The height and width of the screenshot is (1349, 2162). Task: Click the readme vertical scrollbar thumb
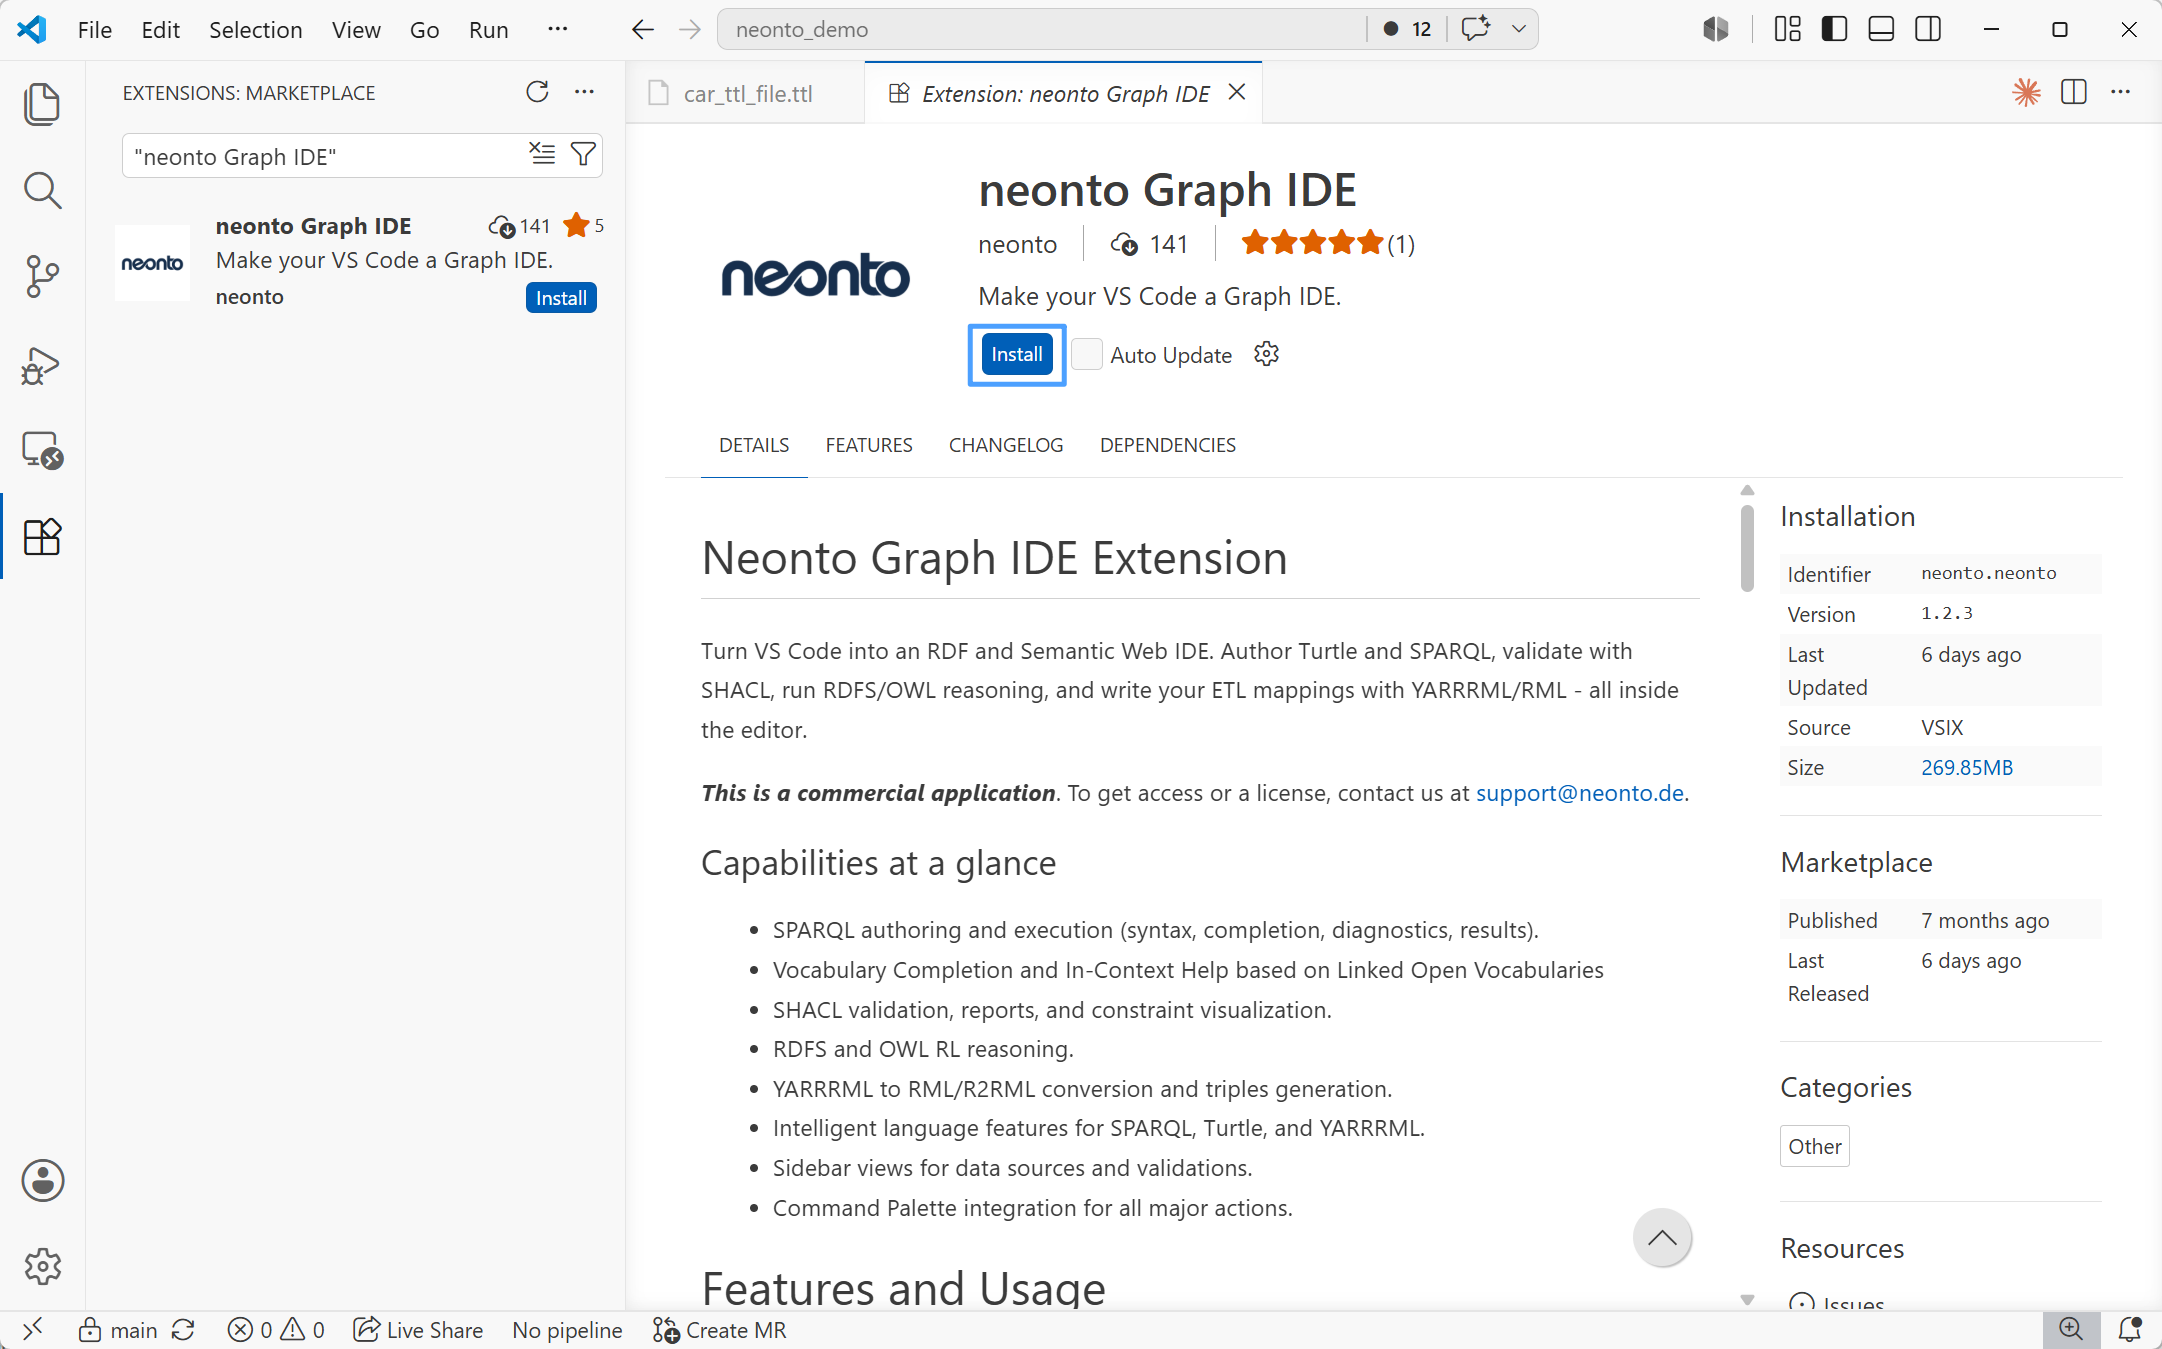pos(1747,547)
